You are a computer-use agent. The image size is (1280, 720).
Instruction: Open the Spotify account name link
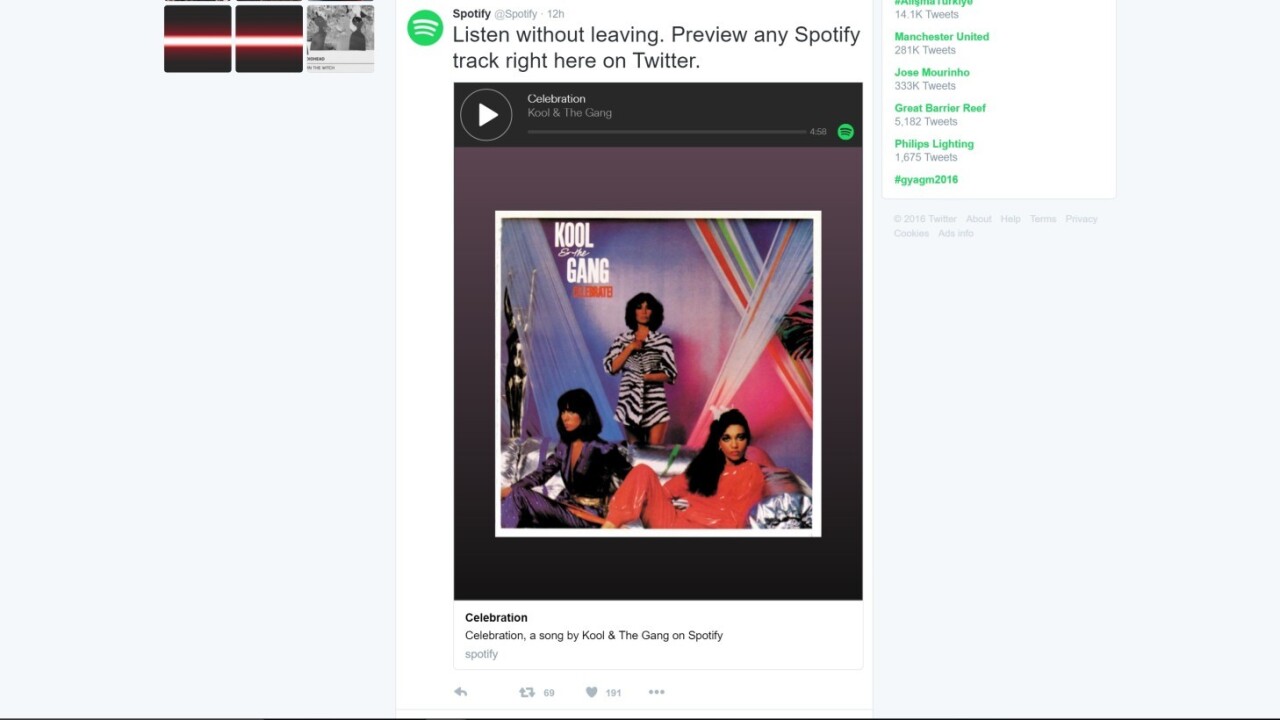471,14
